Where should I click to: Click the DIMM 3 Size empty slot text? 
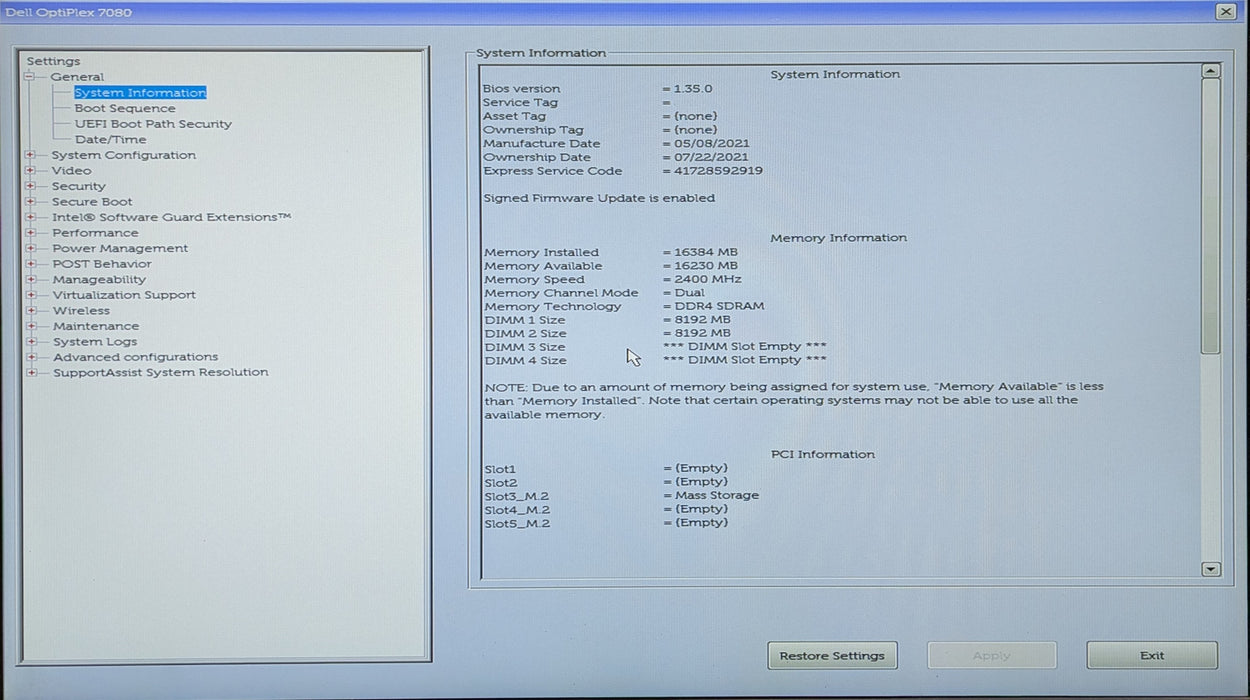click(x=745, y=346)
